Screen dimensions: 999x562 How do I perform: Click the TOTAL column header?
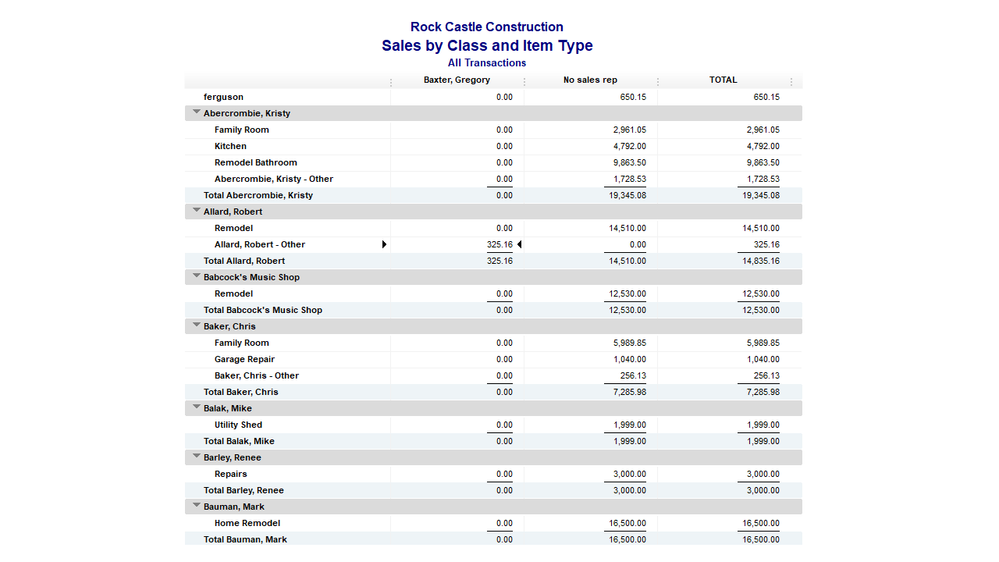tap(723, 80)
